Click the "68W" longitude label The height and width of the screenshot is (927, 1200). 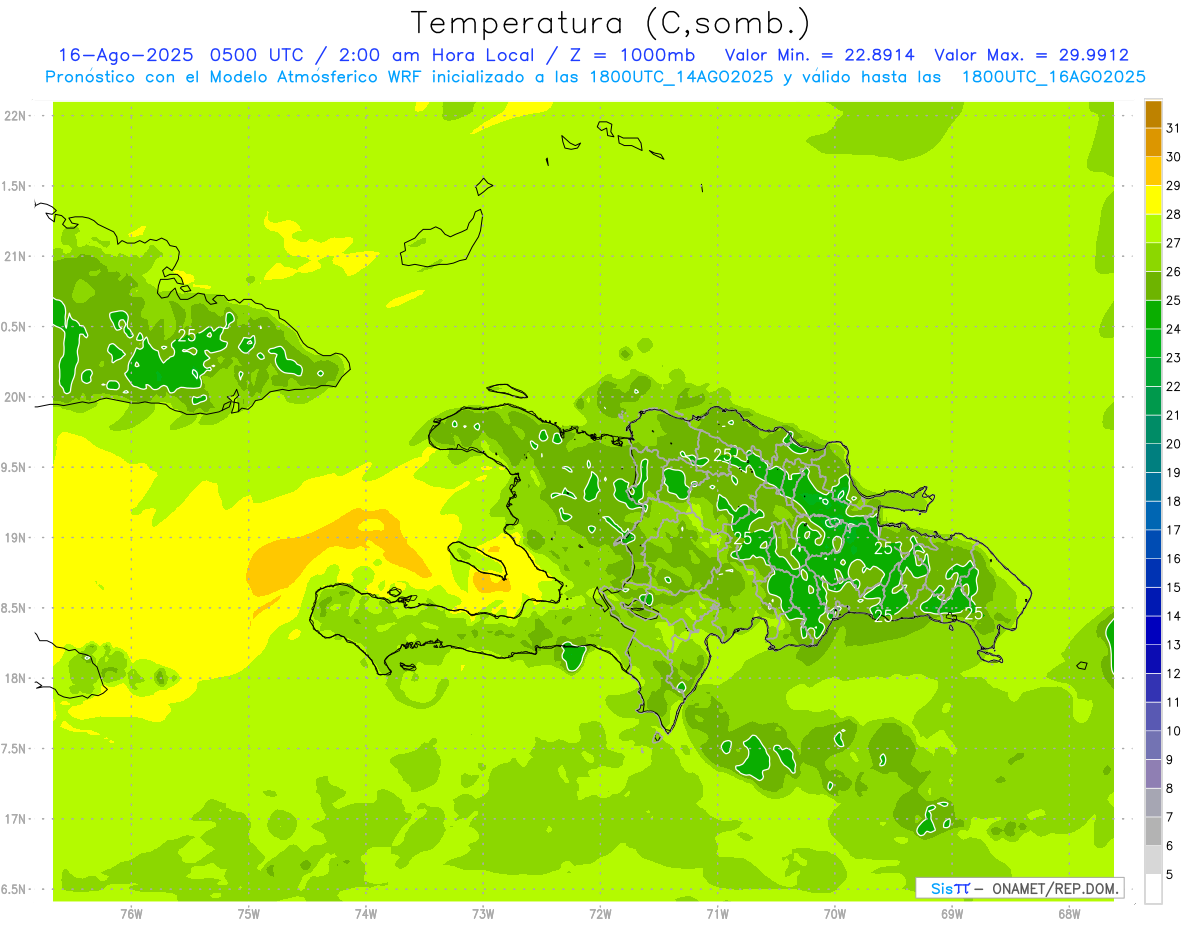click(x=1069, y=914)
